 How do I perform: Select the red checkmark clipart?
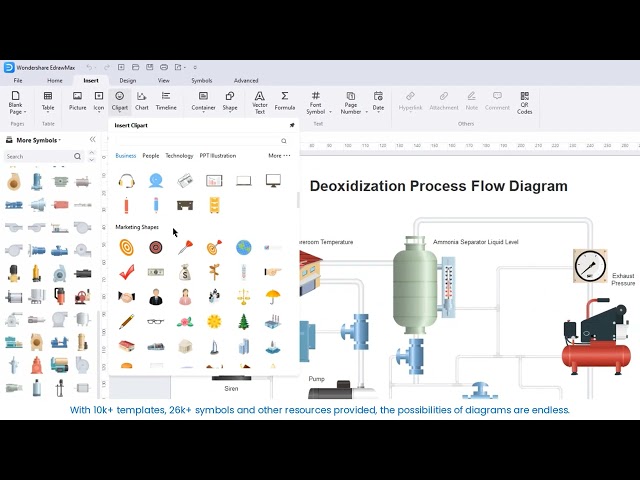click(127, 272)
